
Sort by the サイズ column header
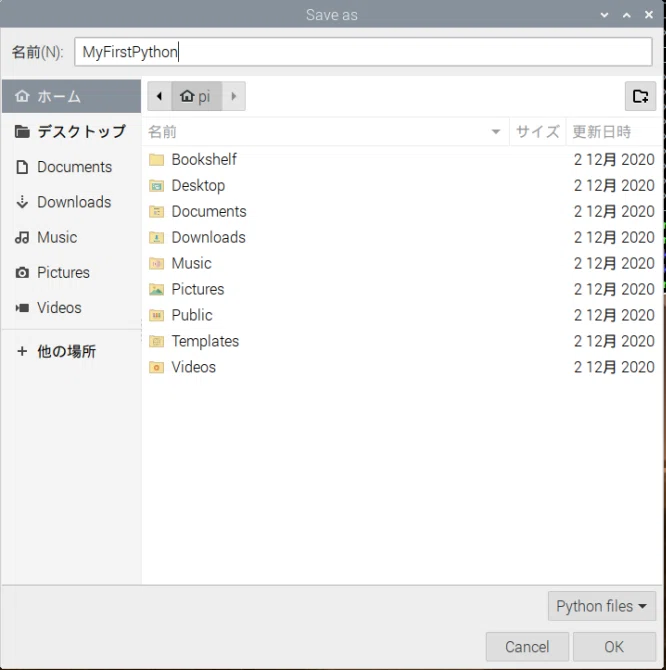pyautogui.click(x=537, y=132)
